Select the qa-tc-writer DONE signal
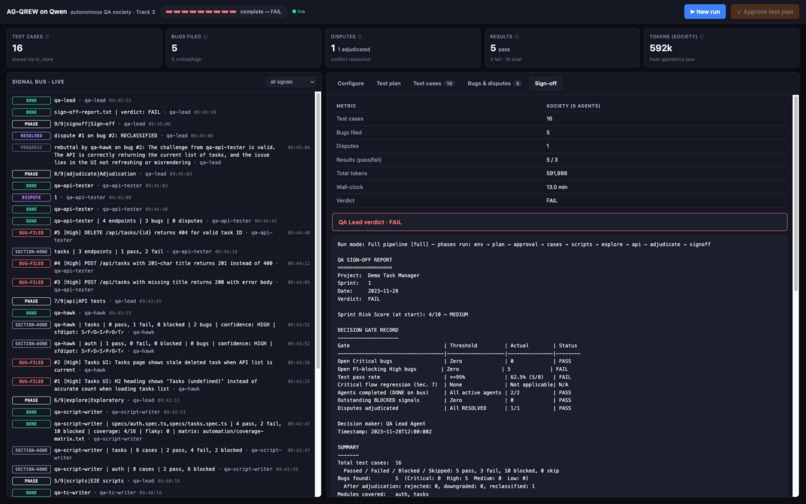806x504 pixels. (x=163, y=493)
